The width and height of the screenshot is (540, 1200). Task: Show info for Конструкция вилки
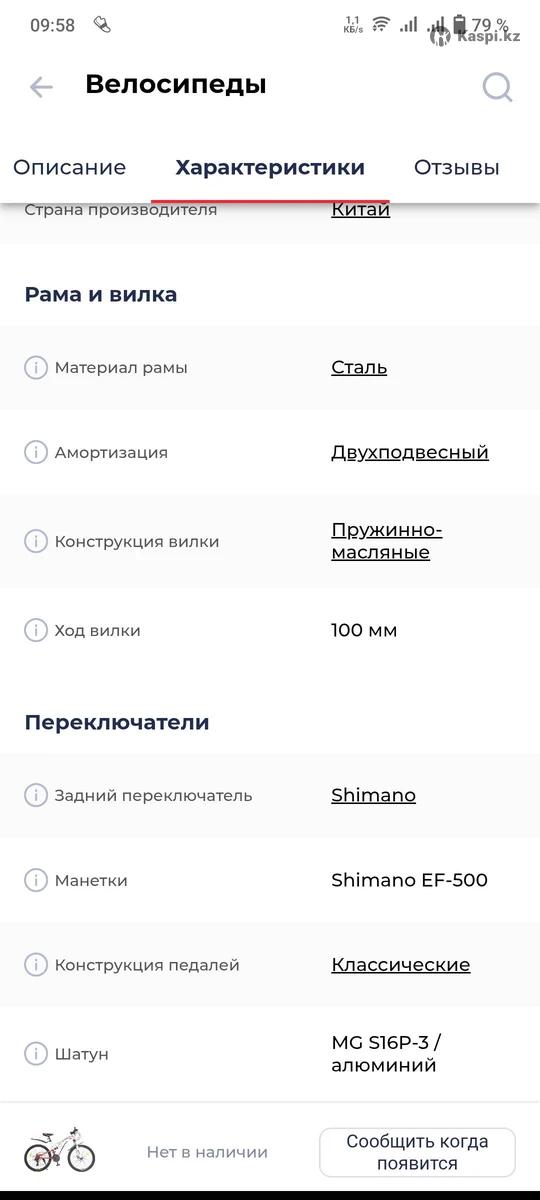coord(36,541)
